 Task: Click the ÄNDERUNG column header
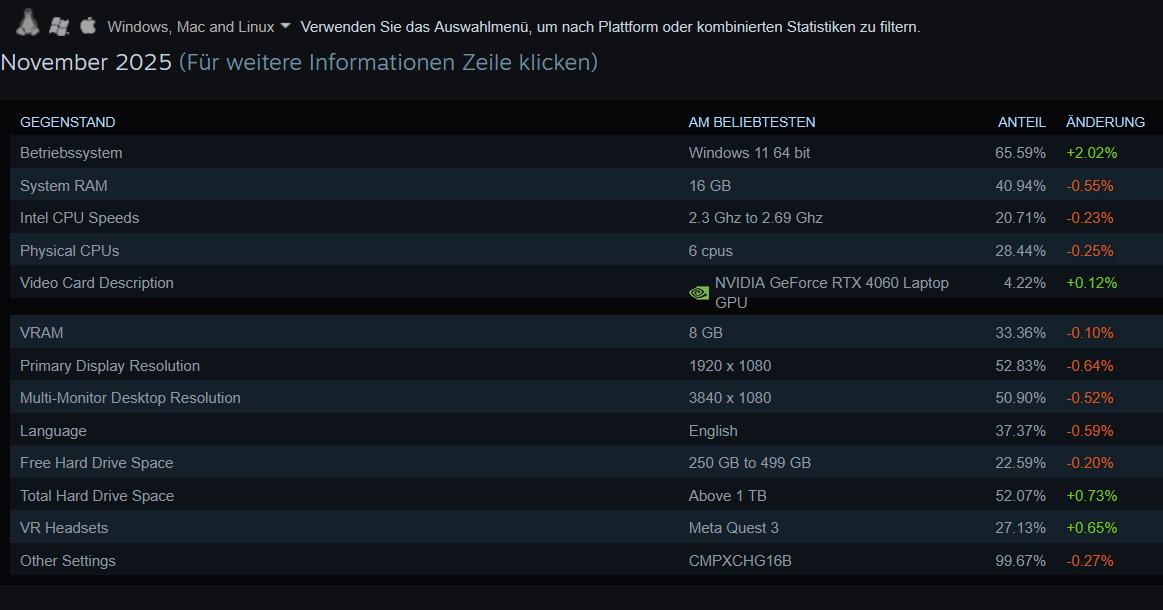pos(1105,122)
